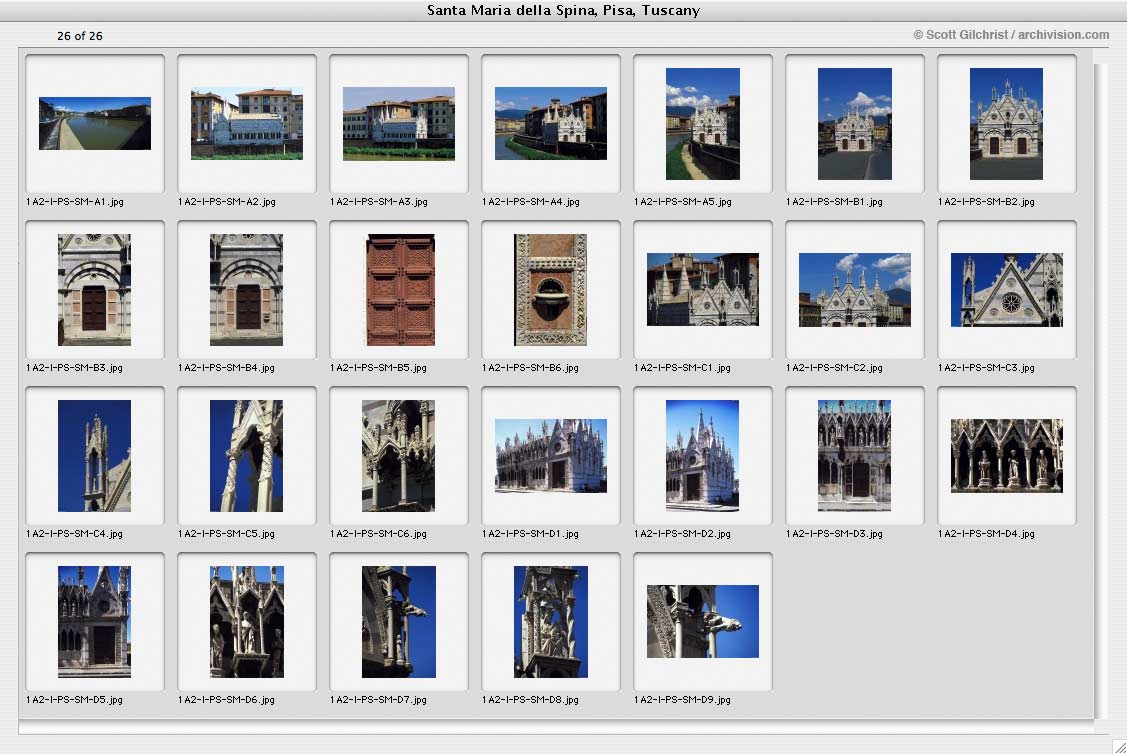Screen dimensions: 1127x754
Task: Select the label "1A2-I-PS-SM-D4.jpg"
Action: pos(987,534)
